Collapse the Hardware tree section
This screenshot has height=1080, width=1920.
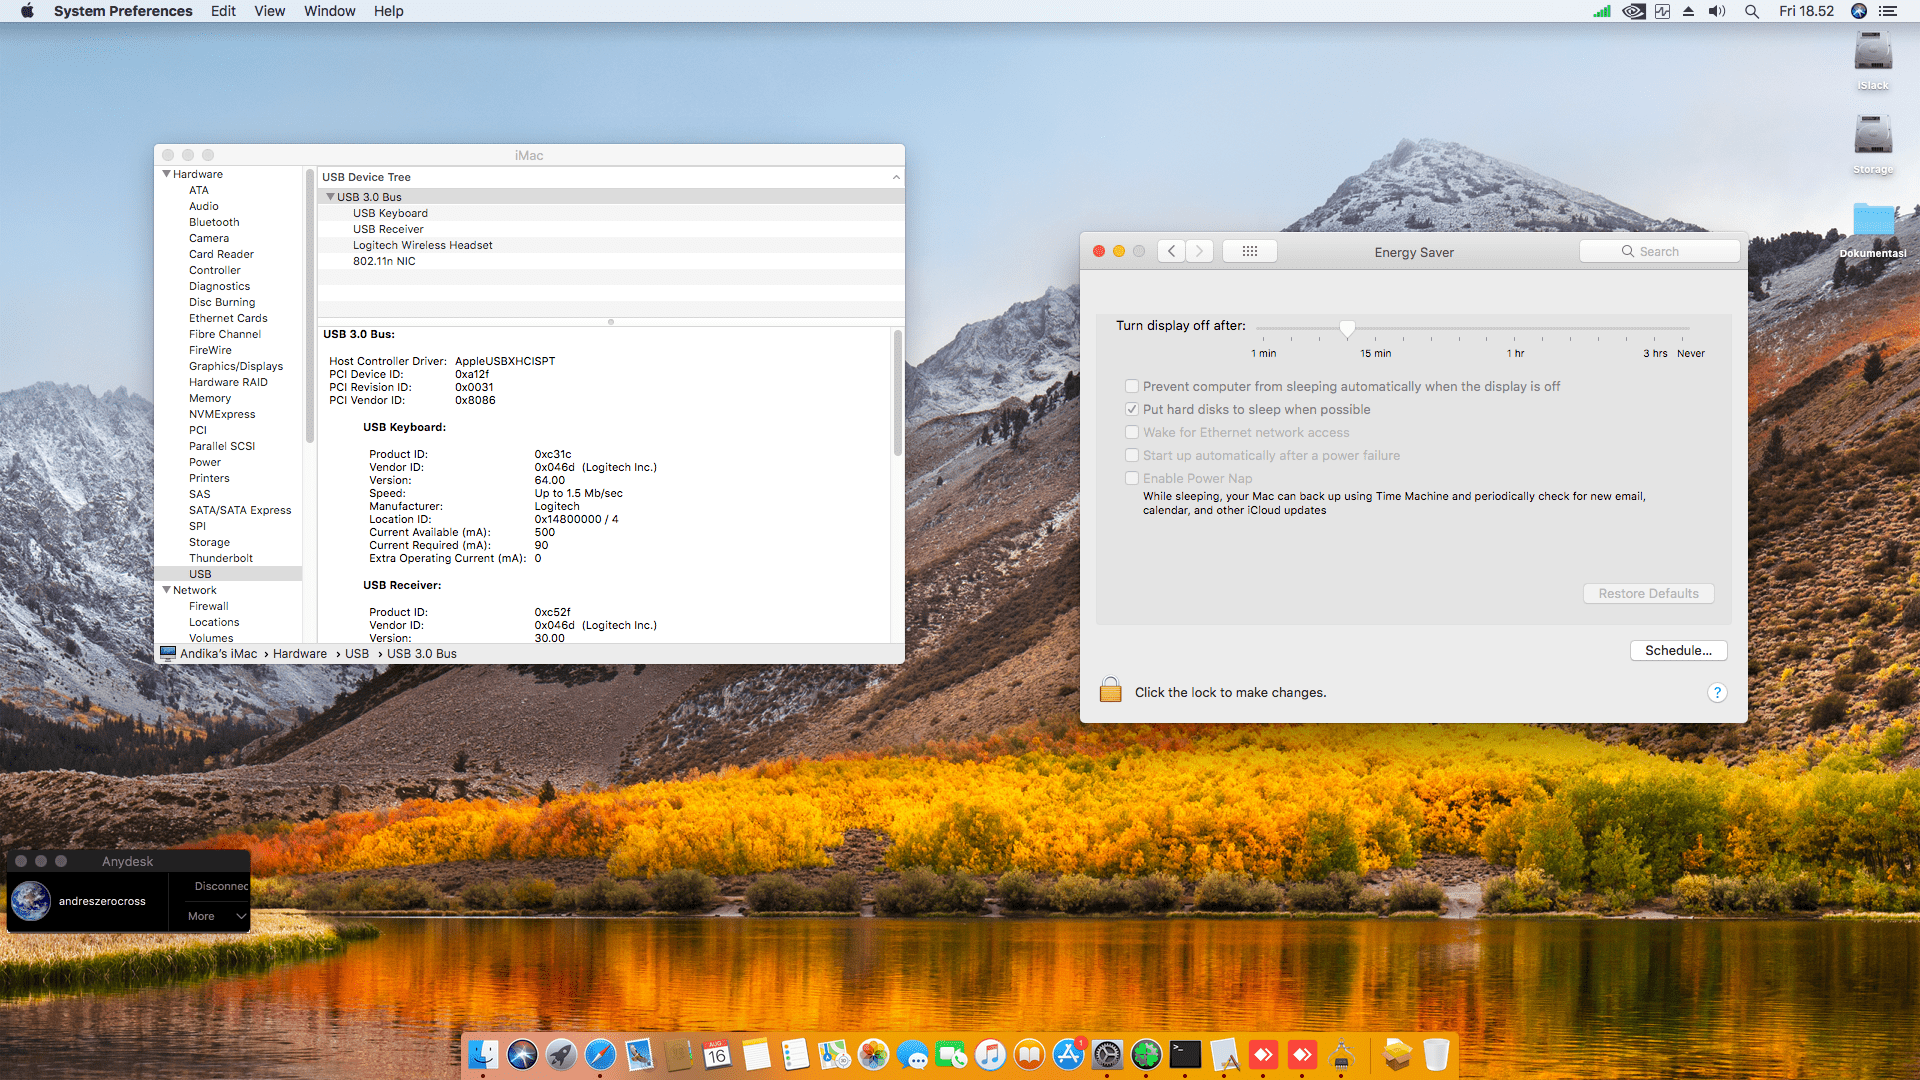pos(166,174)
